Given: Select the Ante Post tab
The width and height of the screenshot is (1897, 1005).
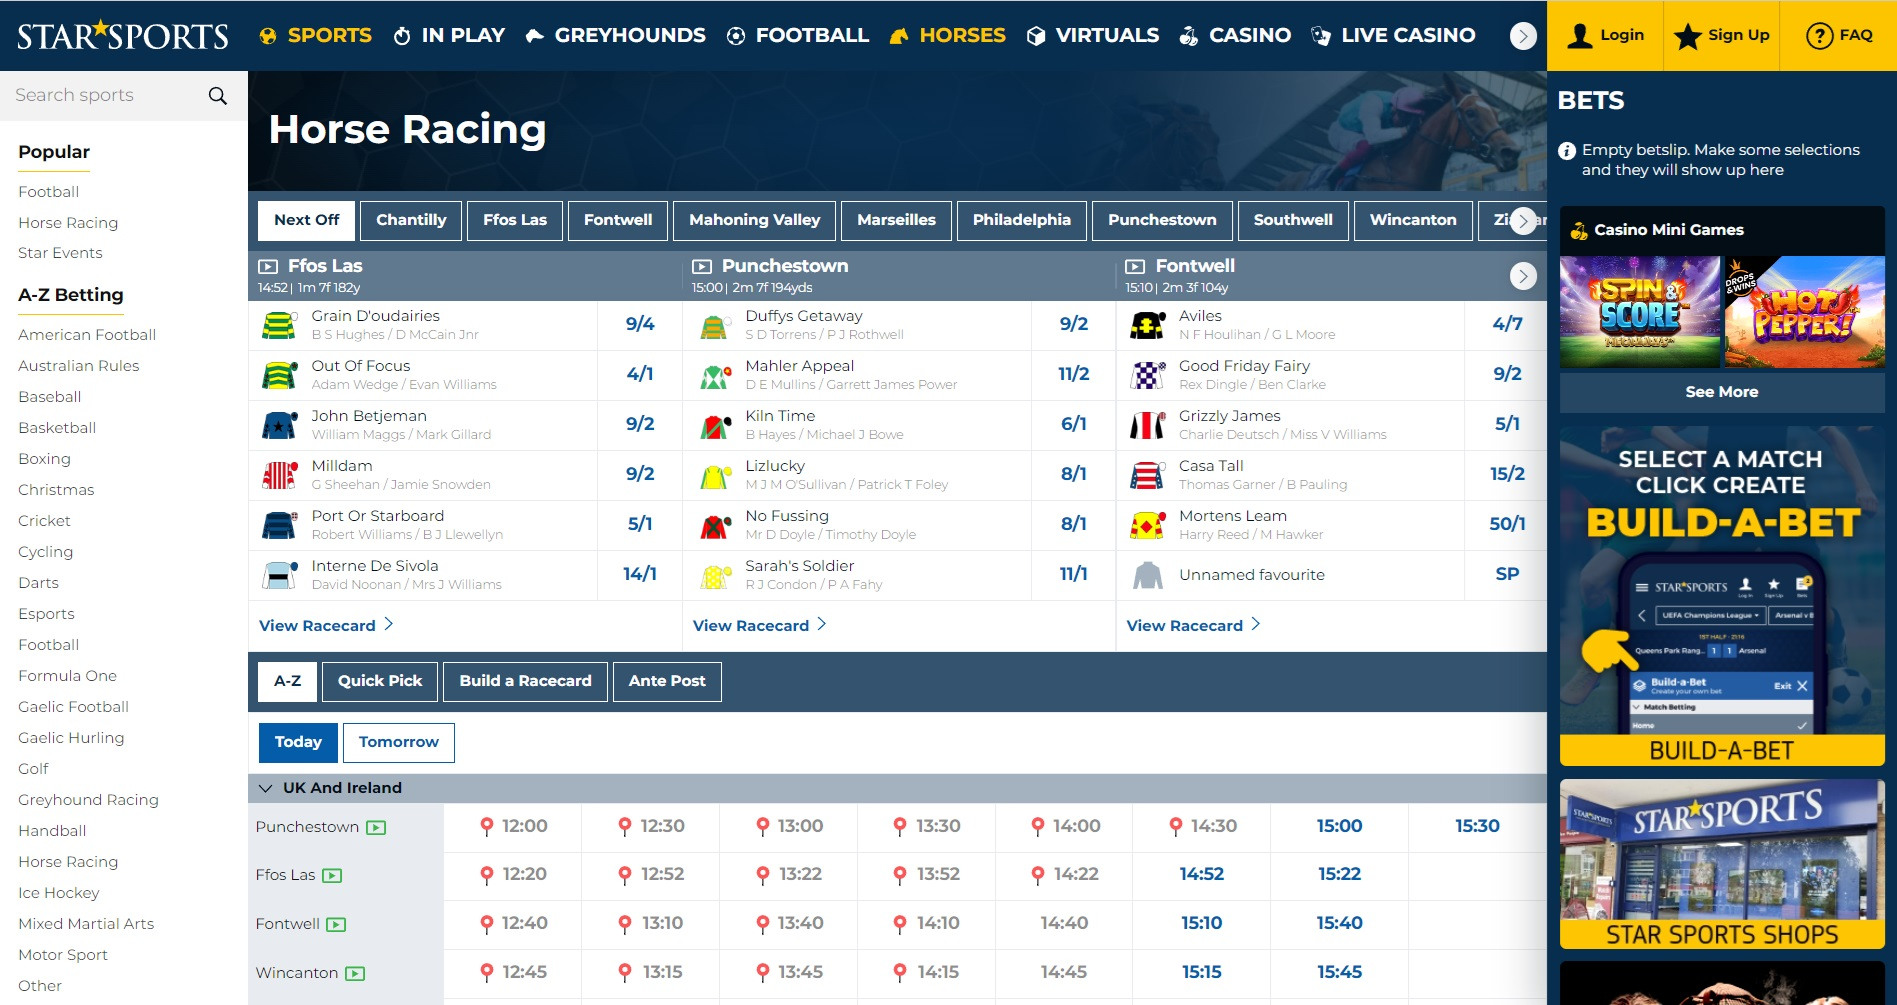Looking at the screenshot, I should [x=666, y=681].
